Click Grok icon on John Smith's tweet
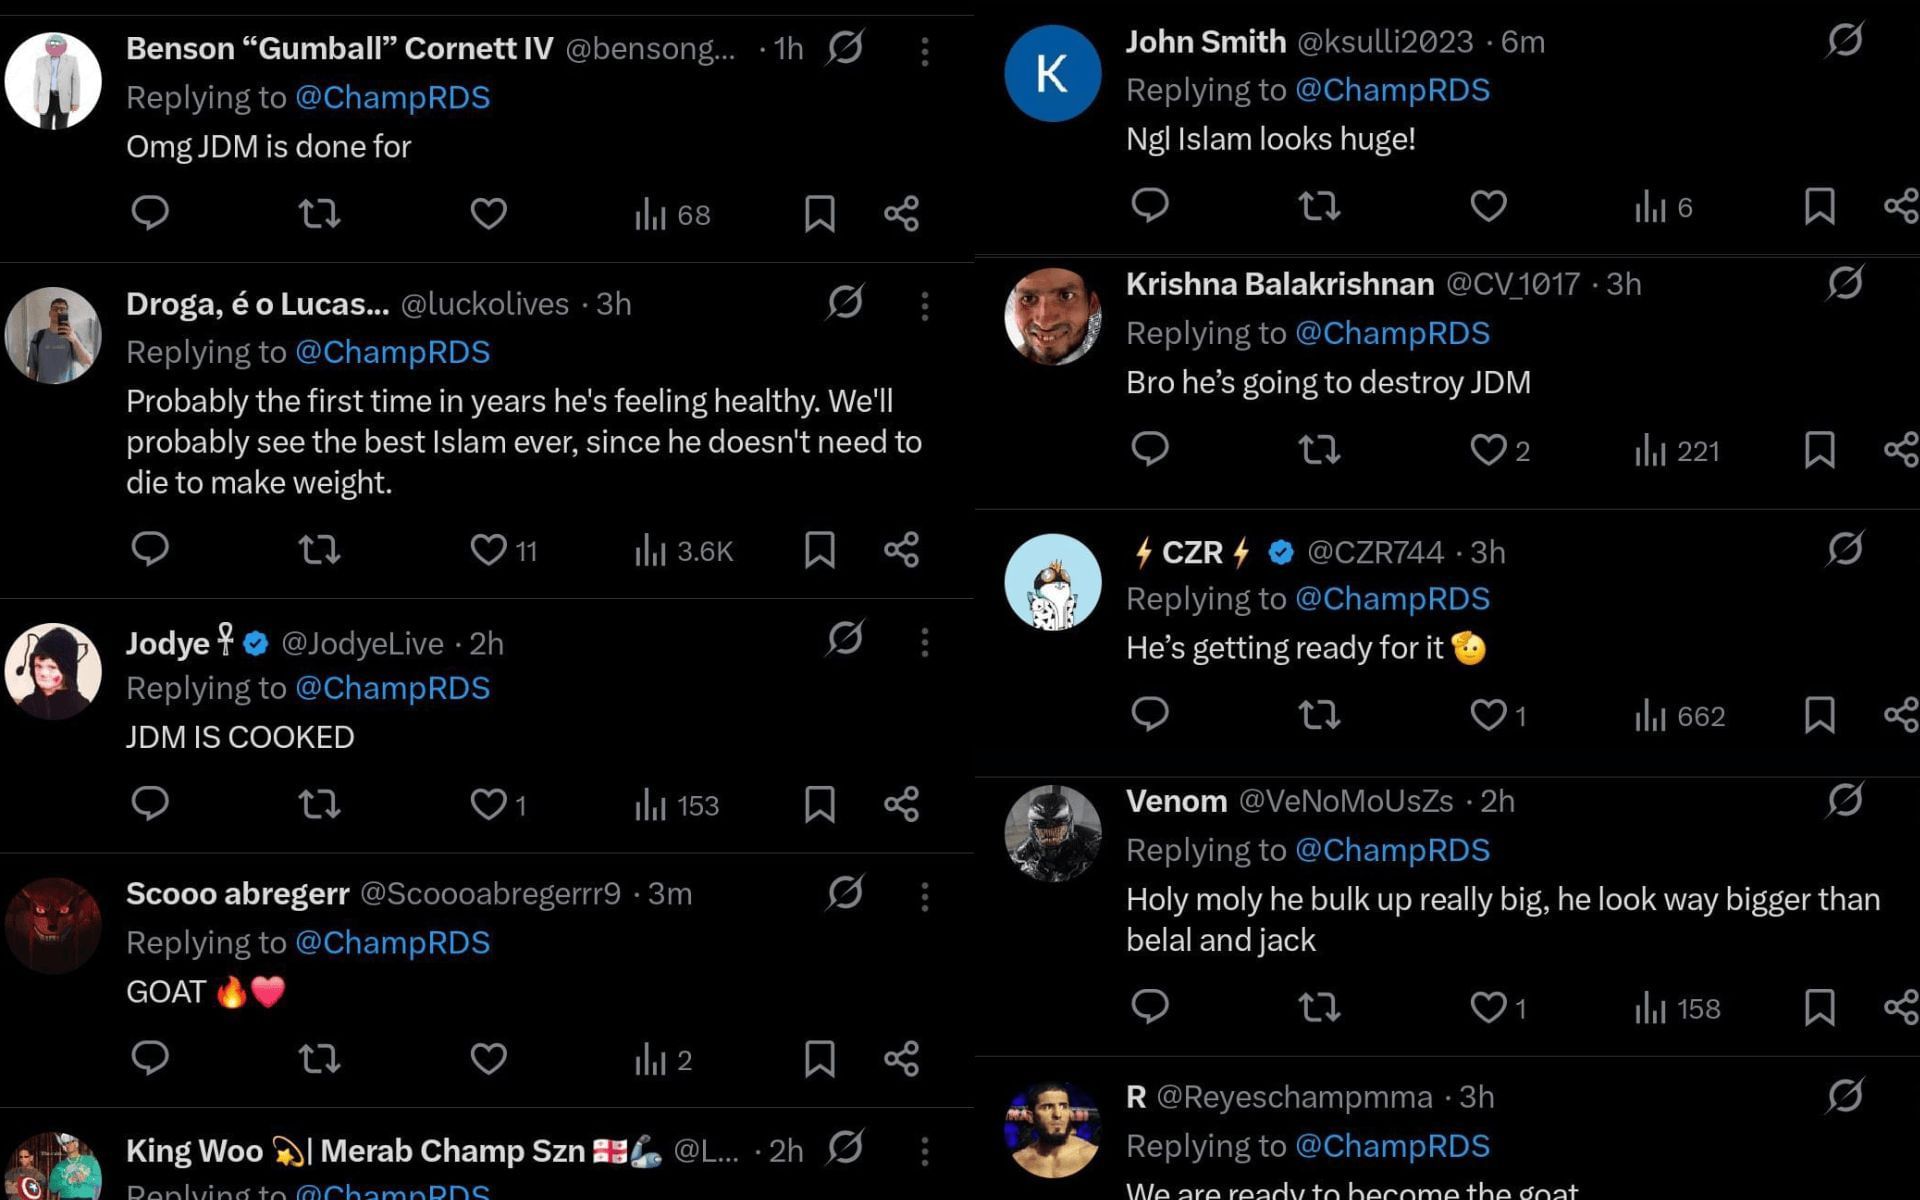Image resolution: width=1920 pixels, height=1200 pixels. point(1844,41)
